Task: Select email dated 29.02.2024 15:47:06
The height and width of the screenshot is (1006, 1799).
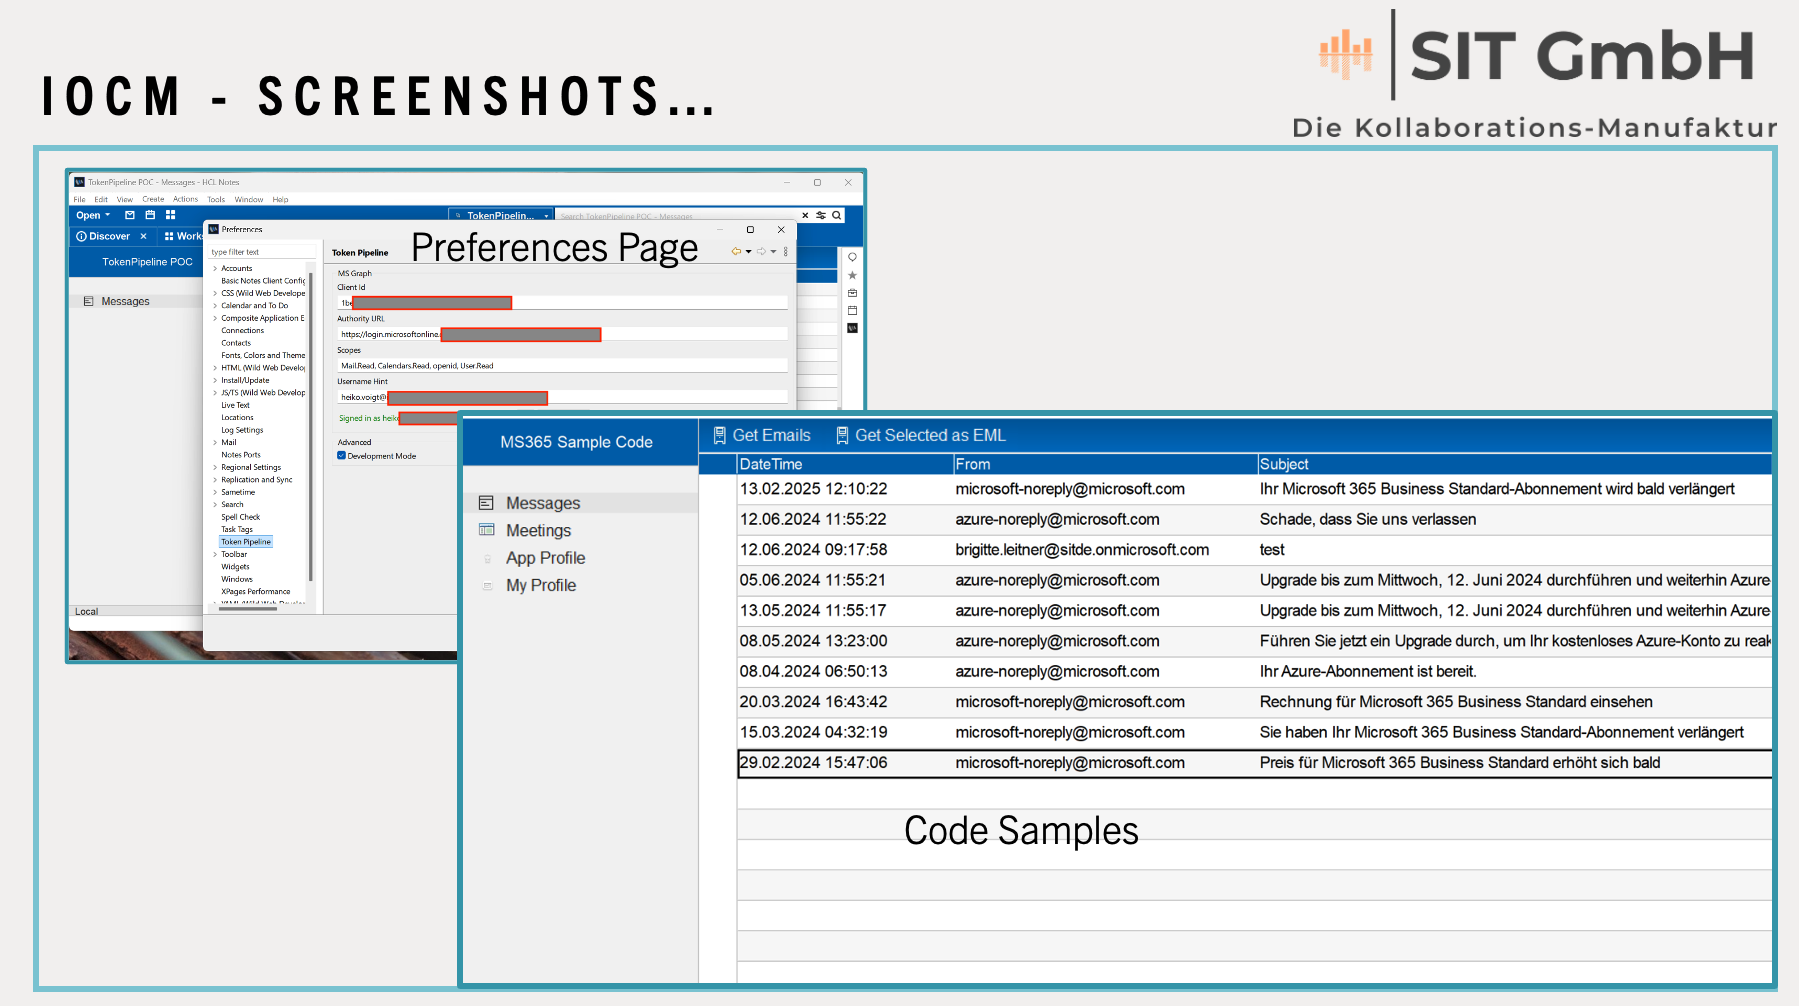Action: 1254,763
